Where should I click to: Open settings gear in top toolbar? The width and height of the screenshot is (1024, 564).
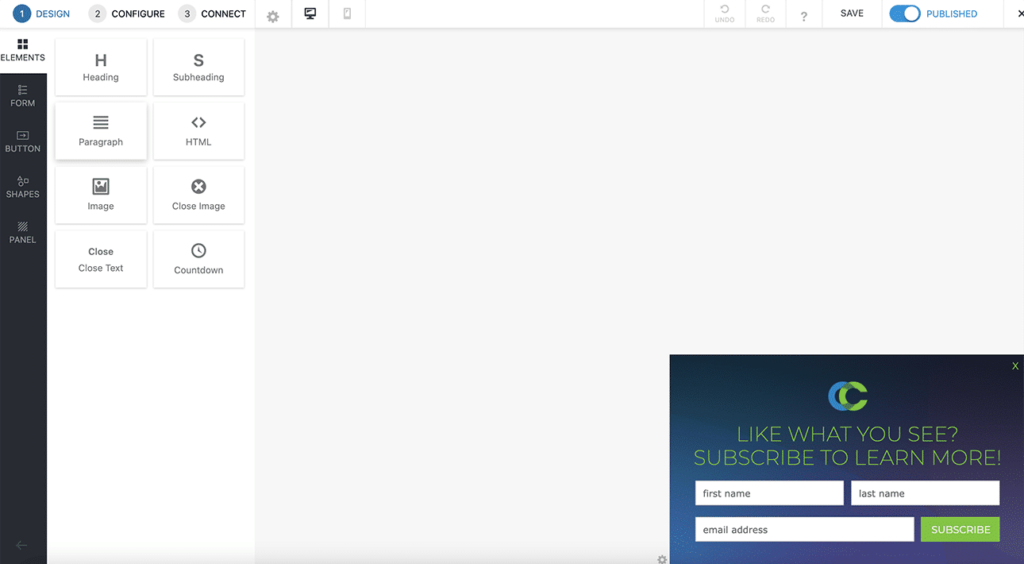pyautogui.click(x=273, y=16)
